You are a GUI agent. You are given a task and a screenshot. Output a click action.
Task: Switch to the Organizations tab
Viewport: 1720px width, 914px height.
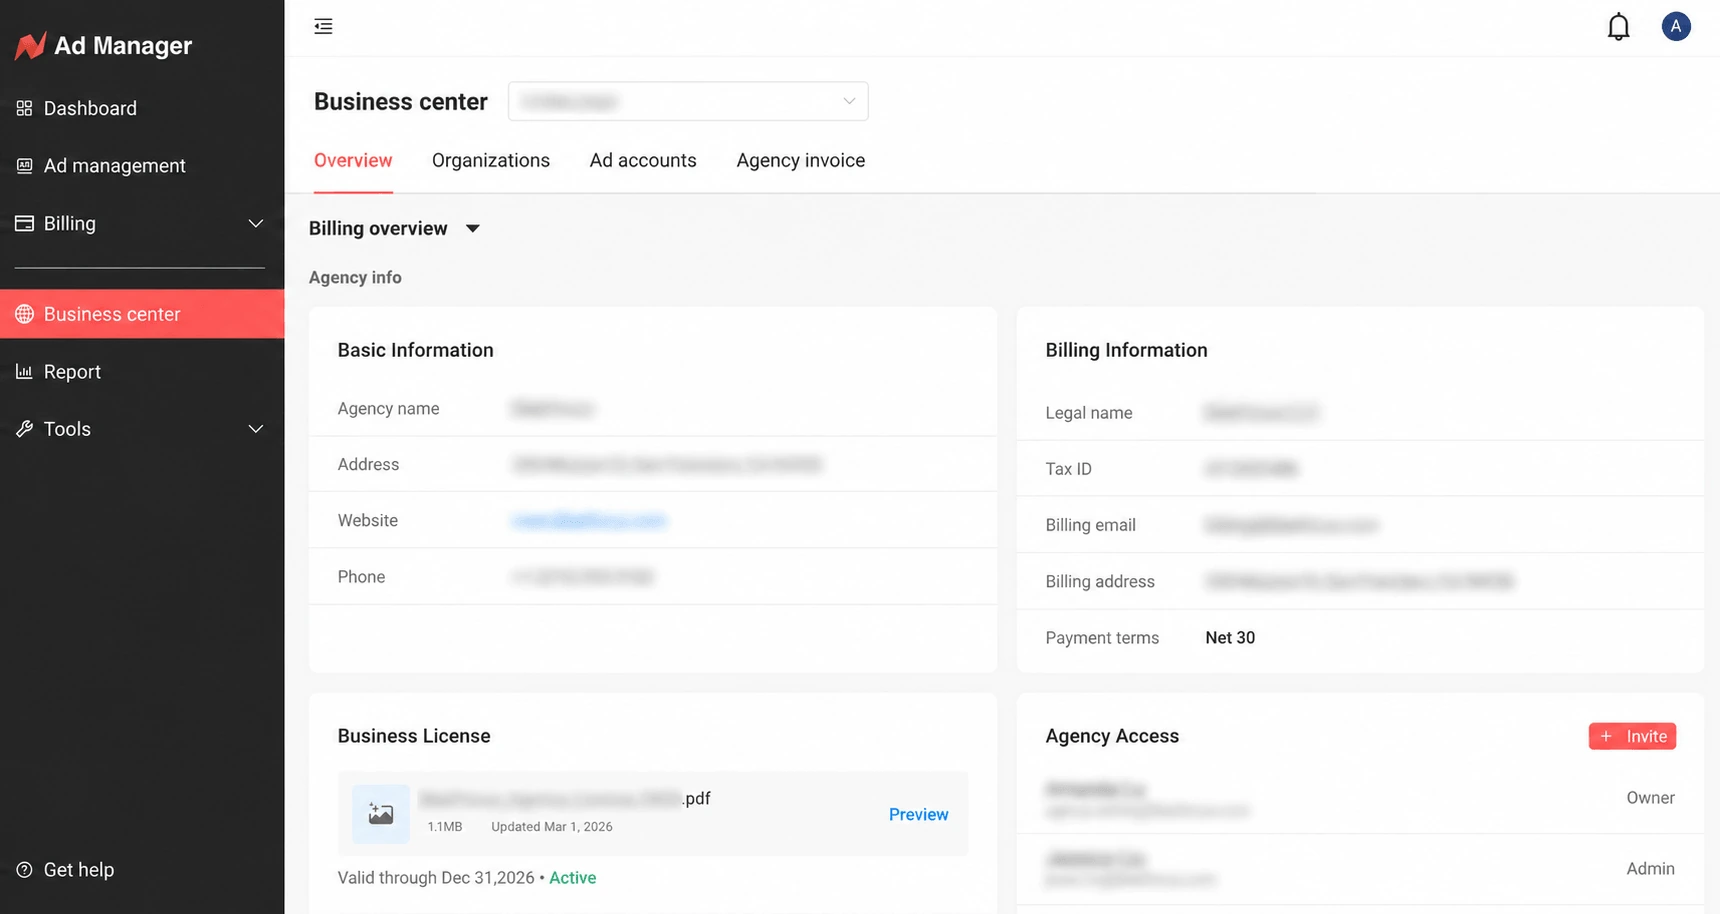pos(491,161)
